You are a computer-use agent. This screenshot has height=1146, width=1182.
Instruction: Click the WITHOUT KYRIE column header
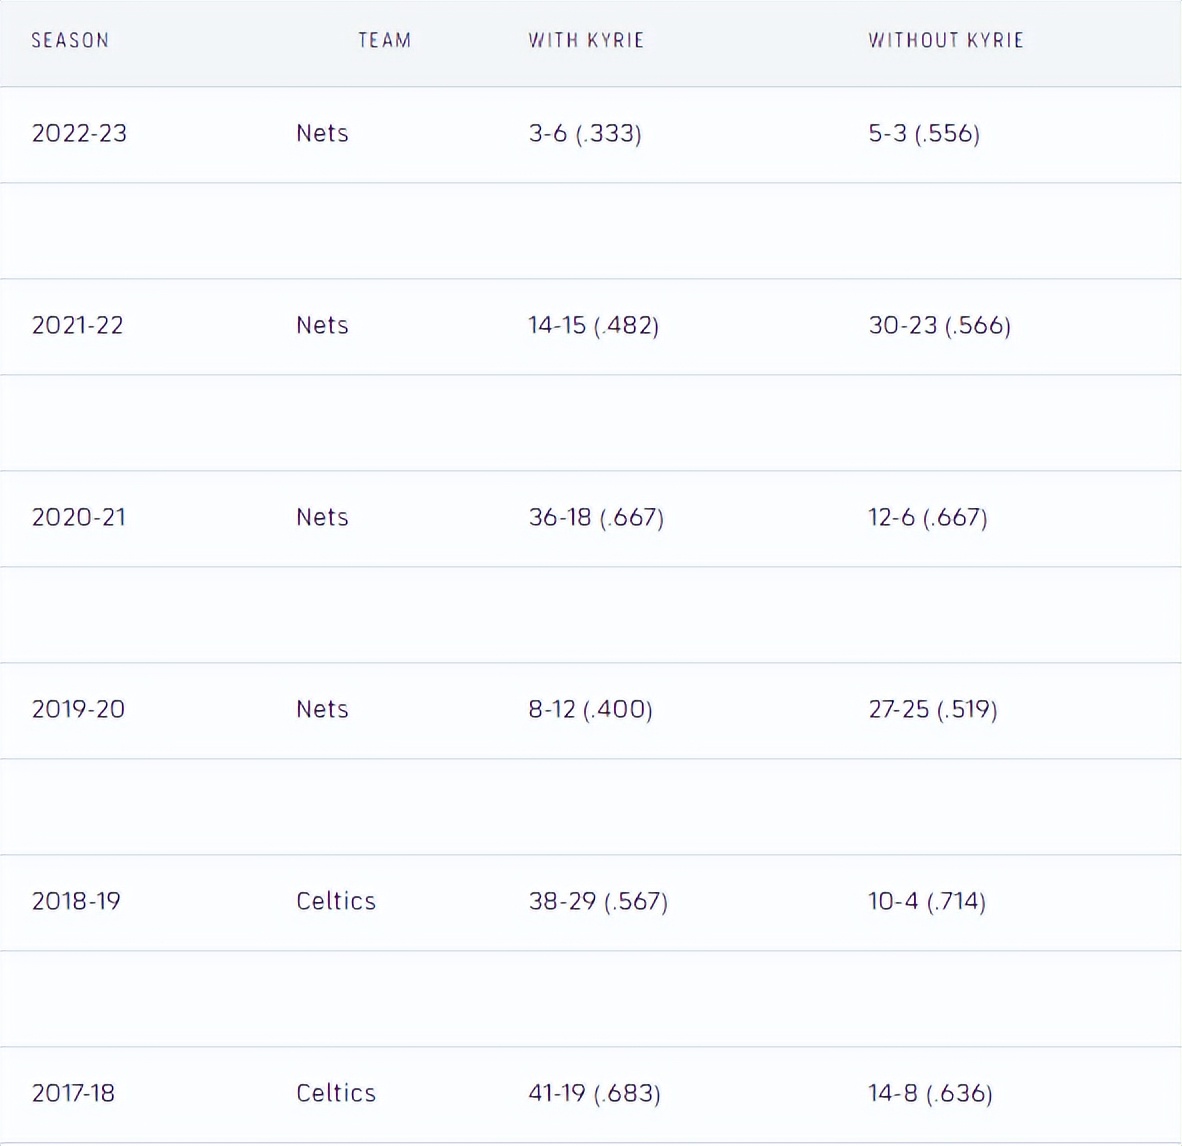[945, 40]
